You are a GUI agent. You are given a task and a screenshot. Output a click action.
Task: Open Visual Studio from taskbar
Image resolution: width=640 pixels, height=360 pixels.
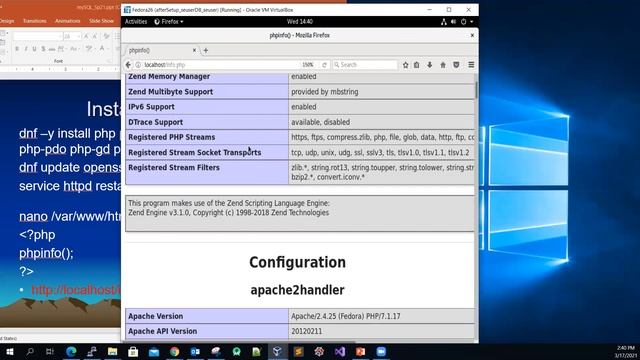tap(340, 351)
